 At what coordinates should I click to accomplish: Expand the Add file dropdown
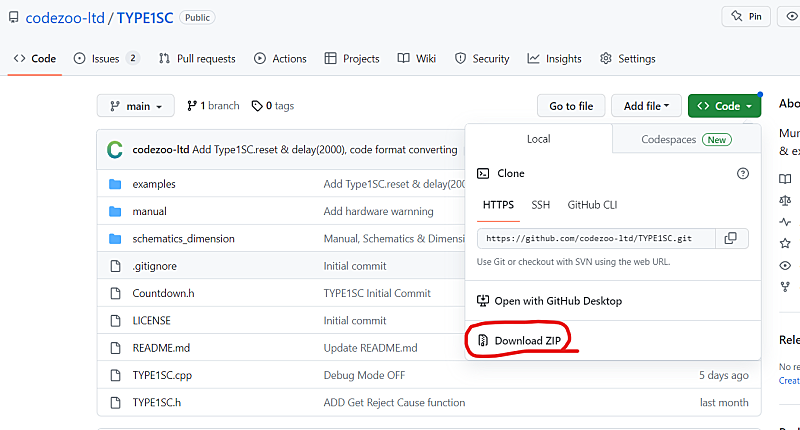tap(646, 106)
